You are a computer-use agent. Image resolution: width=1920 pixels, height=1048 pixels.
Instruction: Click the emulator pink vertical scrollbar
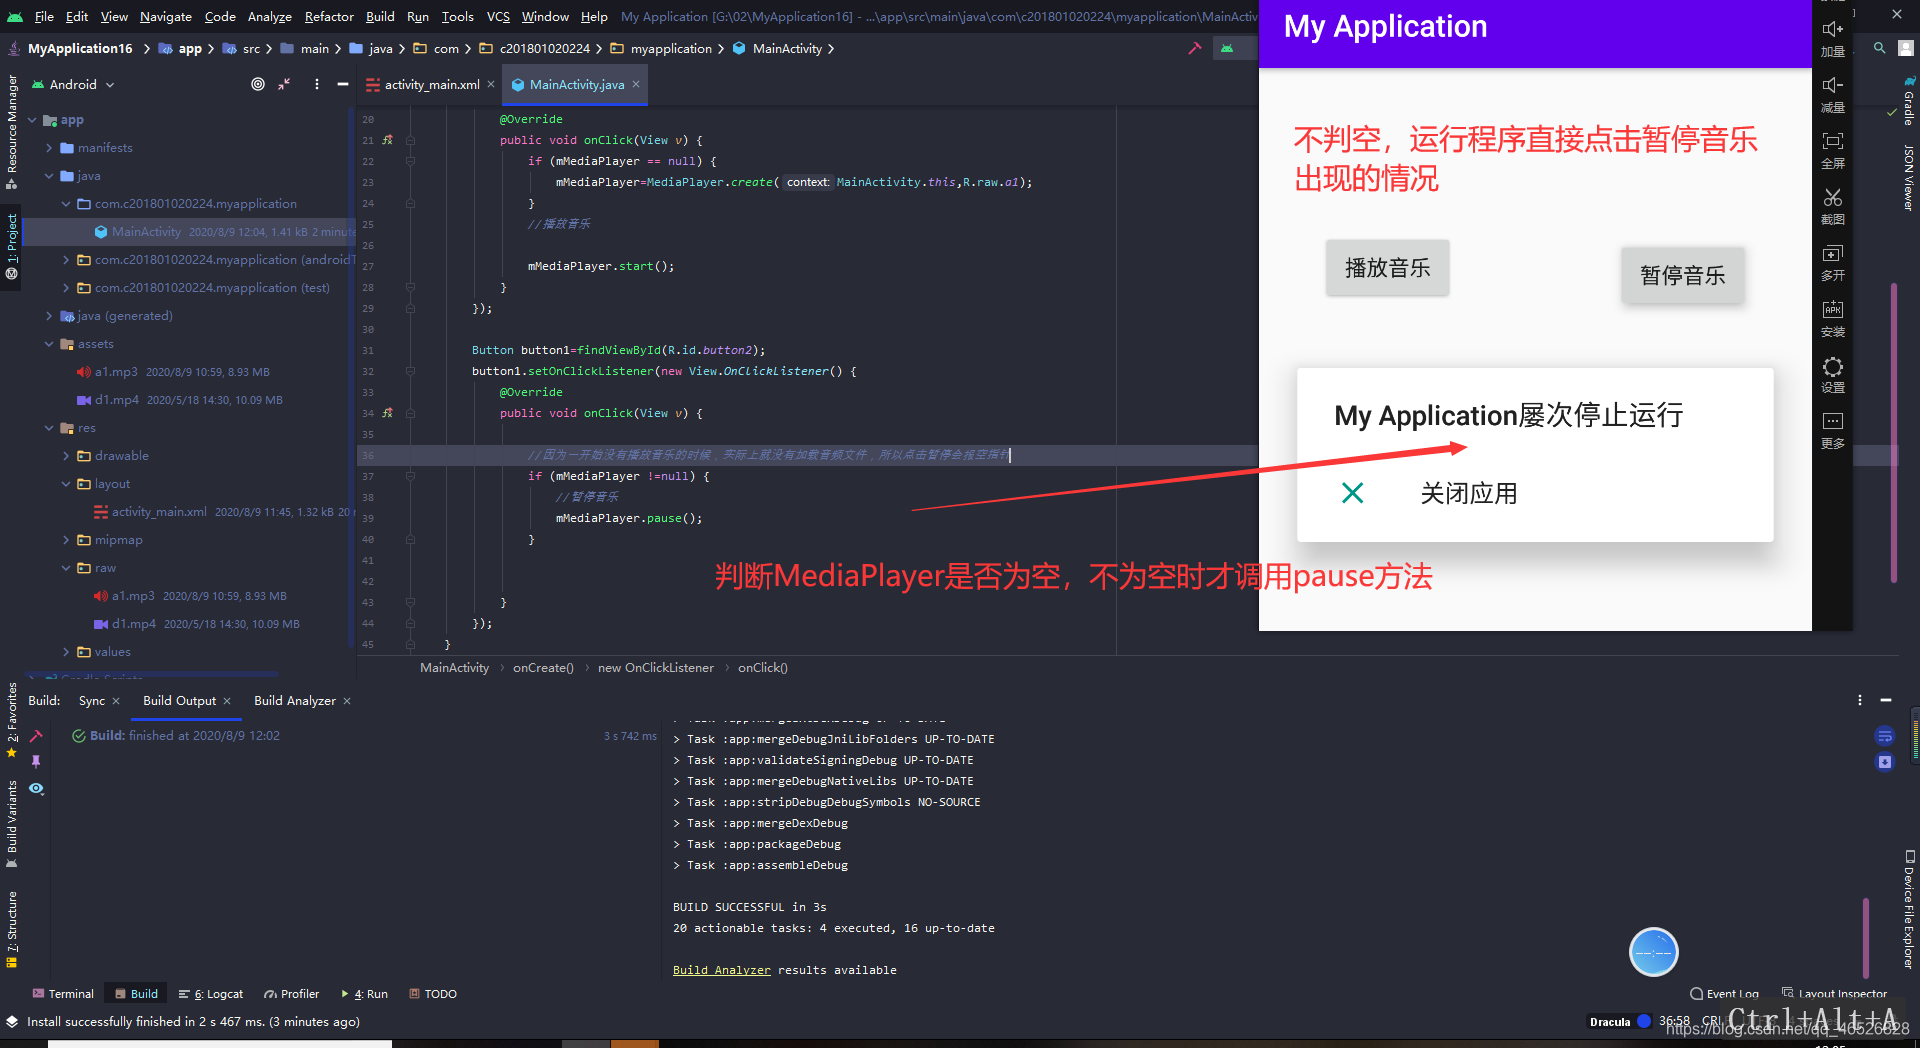pyautogui.click(x=1893, y=433)
